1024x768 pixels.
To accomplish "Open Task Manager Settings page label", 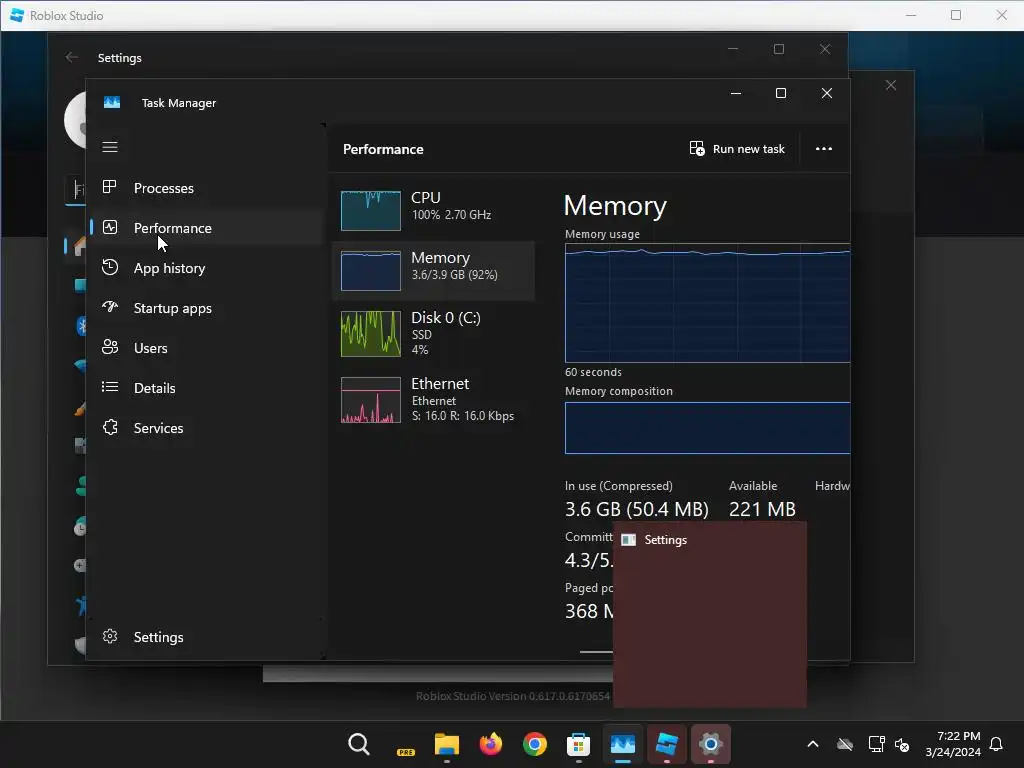I will (158, 637).
